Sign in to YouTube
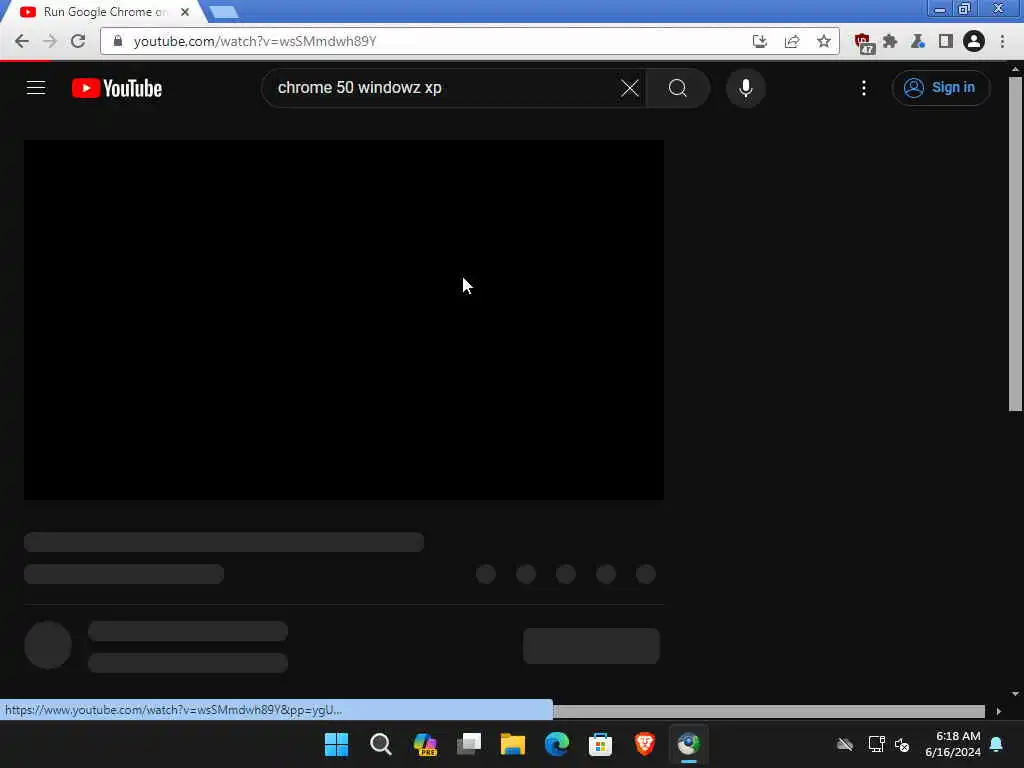Screen dimensions: 1024x768 (x=940, y=88)
